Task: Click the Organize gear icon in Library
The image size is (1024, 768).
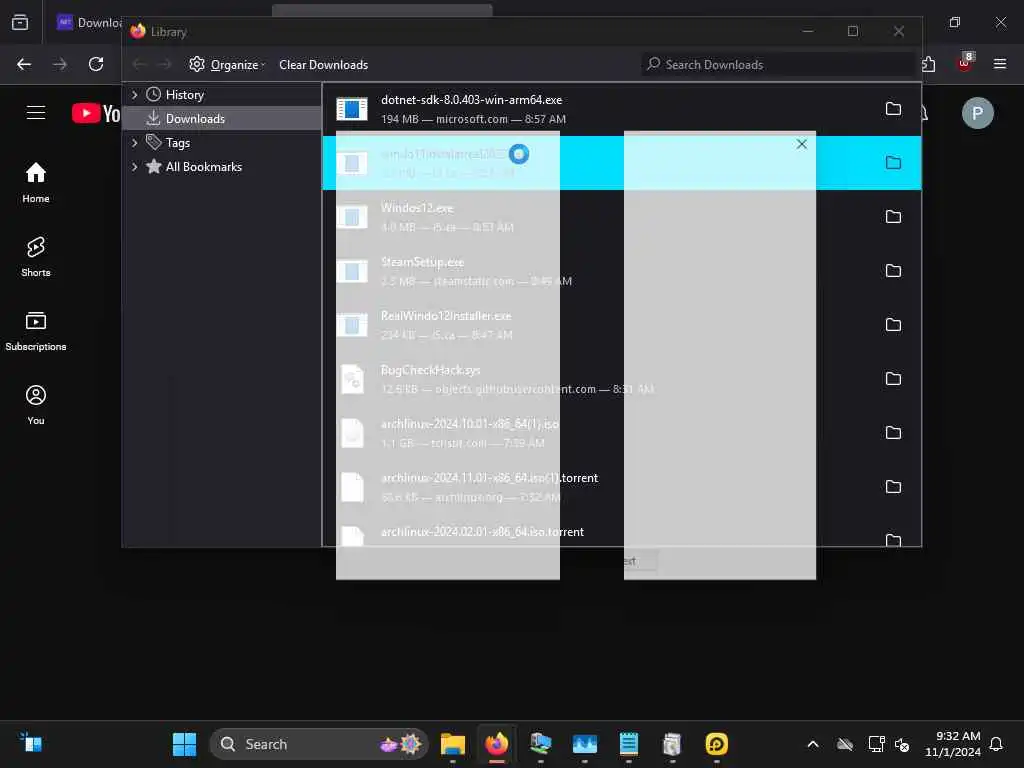Action: point(197,64)
